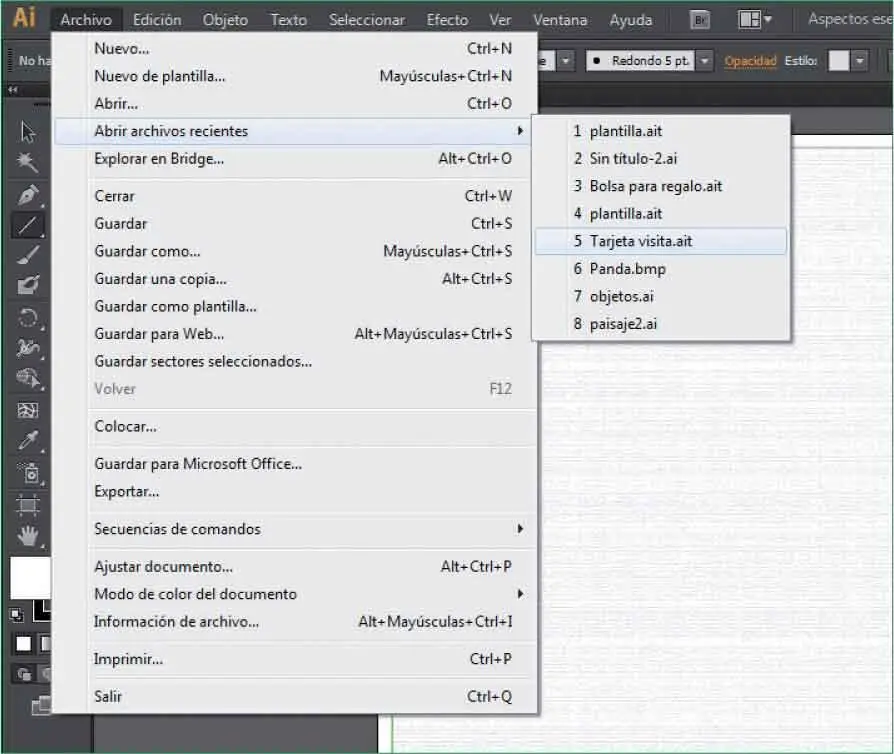Click the Color mode button below swatches
Viewport: 894px width, 754px height.
(23, 644)
